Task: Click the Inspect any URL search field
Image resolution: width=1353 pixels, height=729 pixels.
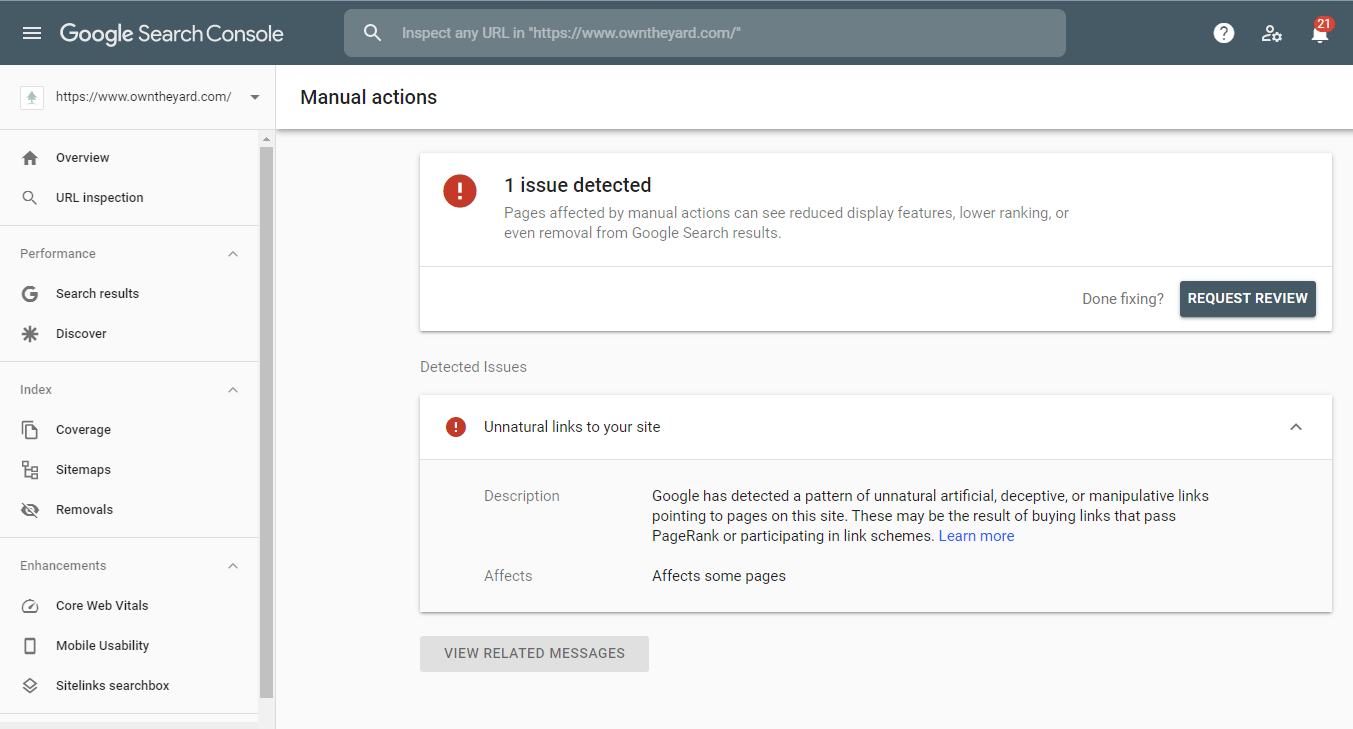Action: (705, 33)
